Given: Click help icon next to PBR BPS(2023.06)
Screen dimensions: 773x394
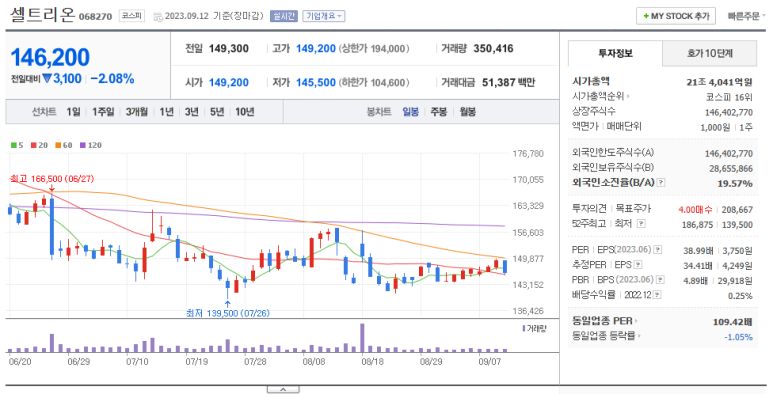Looking at the screenshot, I should coord(660,280).
